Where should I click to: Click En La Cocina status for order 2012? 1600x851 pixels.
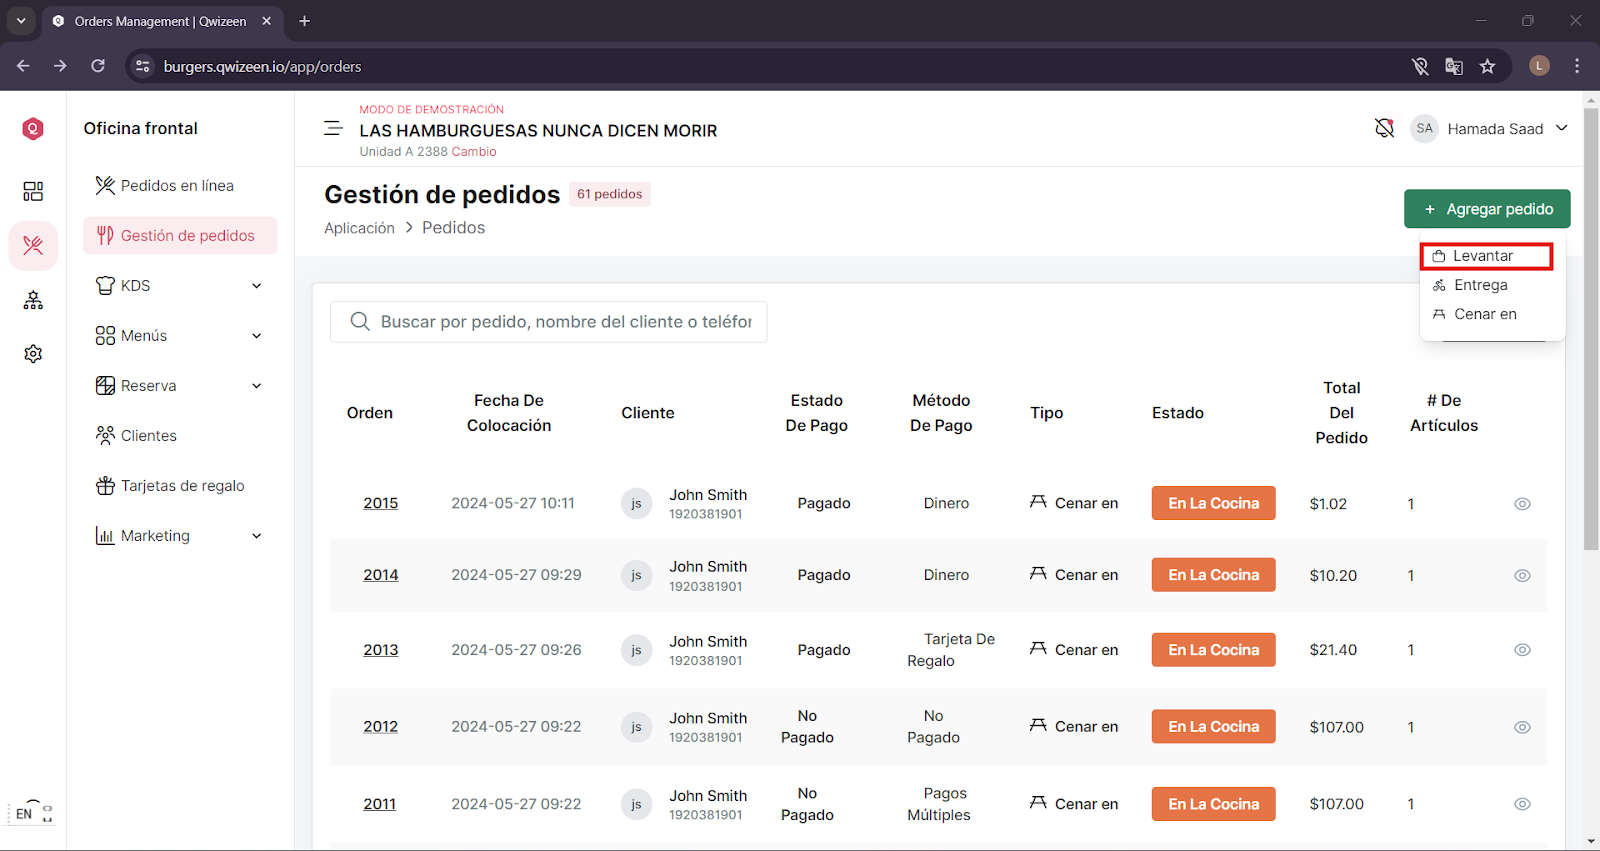1213,727
